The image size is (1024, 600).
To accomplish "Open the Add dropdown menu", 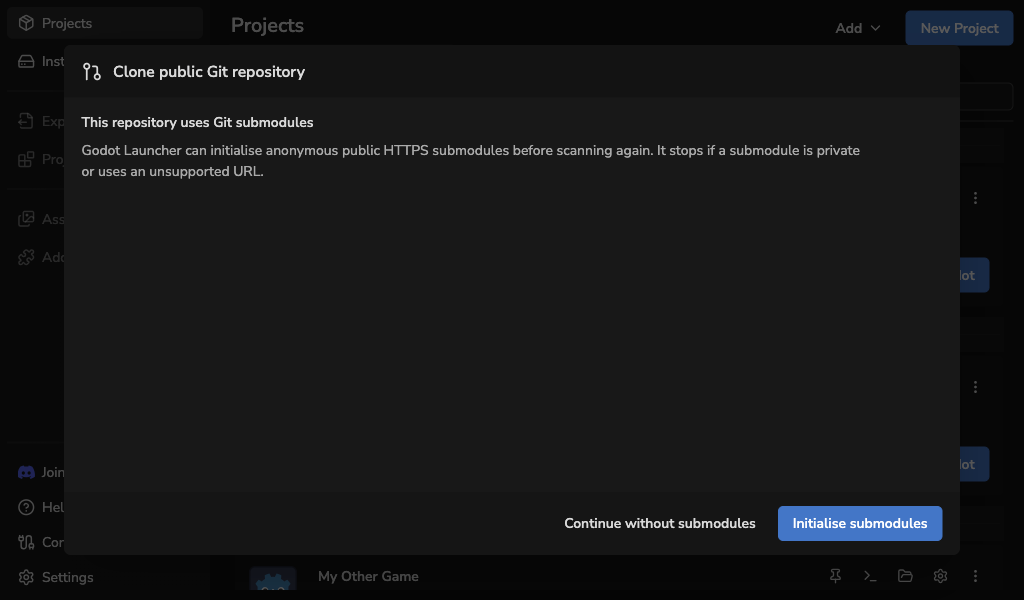I will point(857,28).
